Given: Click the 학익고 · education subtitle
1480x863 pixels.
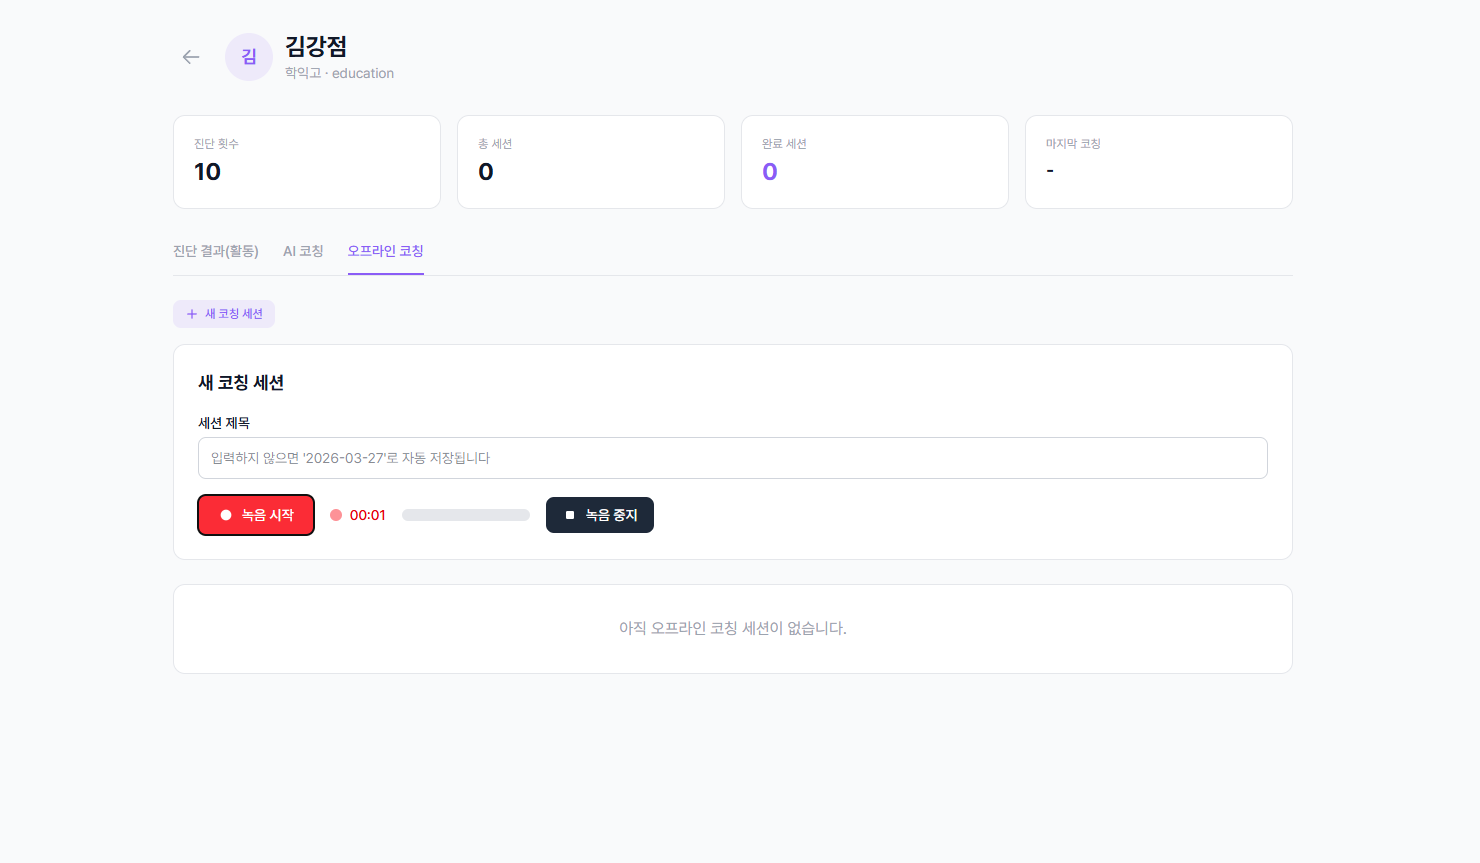Looking at the screenshot, I should click(x=339, y=73).
